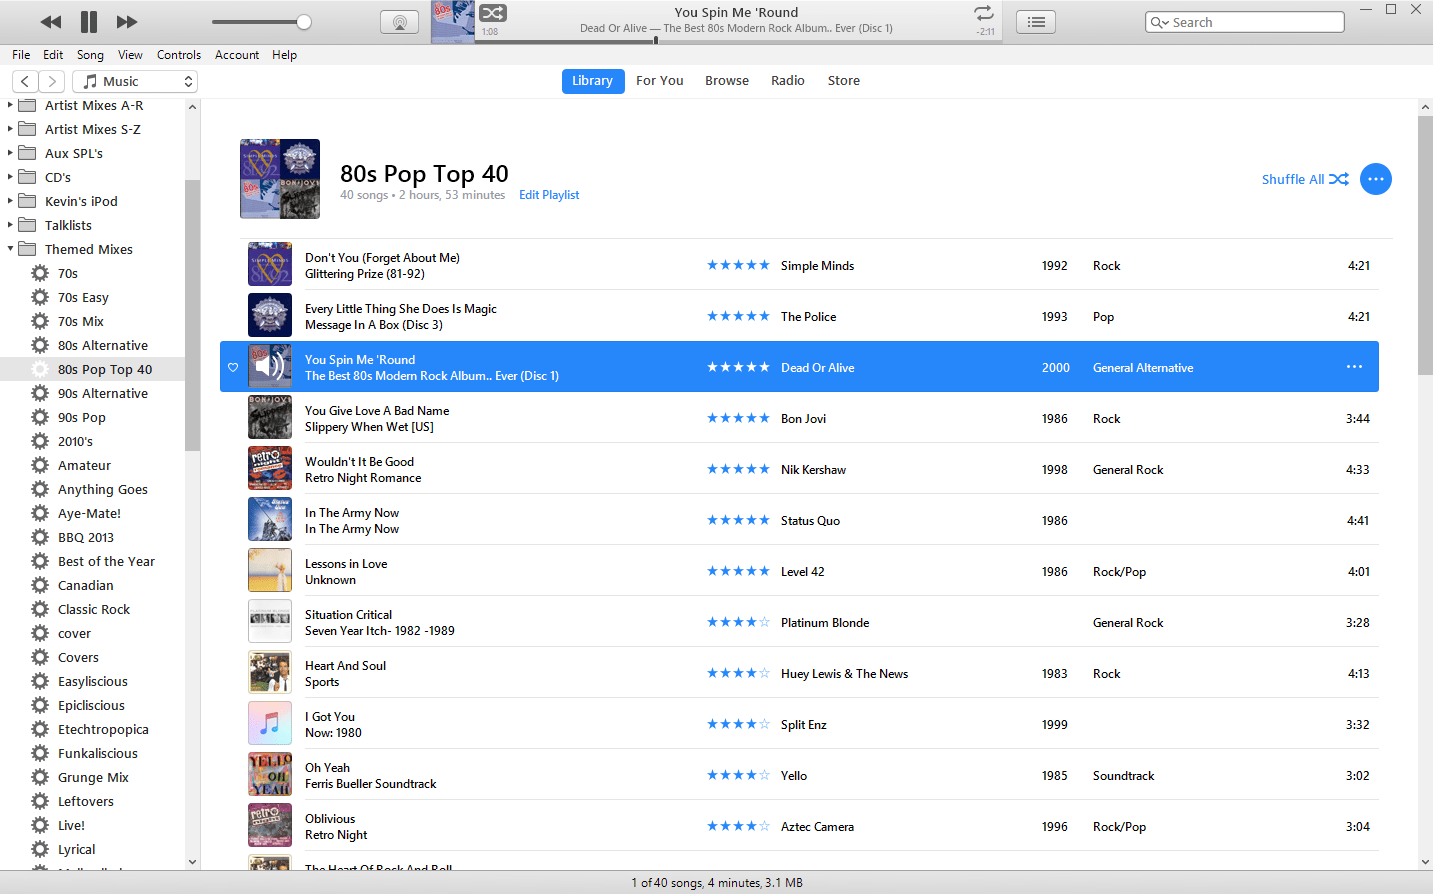Click the 80s Pop Top 40 playlist artwork
This screenshot has height=894, width=1433.
pos(280,179)
